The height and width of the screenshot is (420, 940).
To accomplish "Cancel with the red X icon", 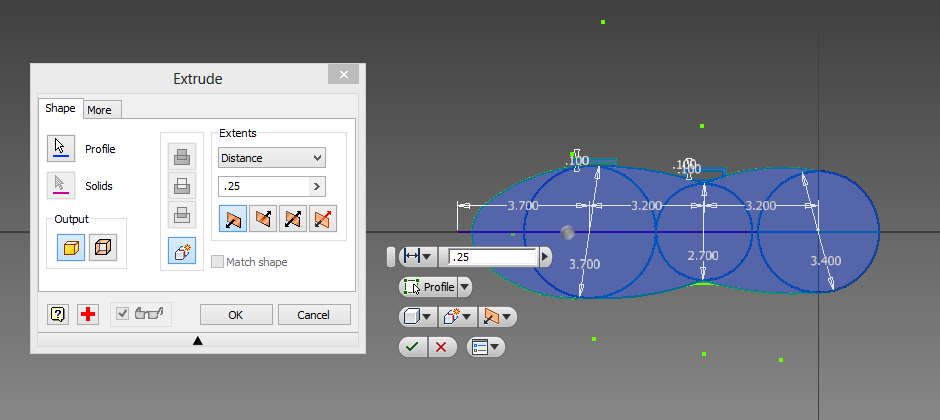I will click(442, 347).
